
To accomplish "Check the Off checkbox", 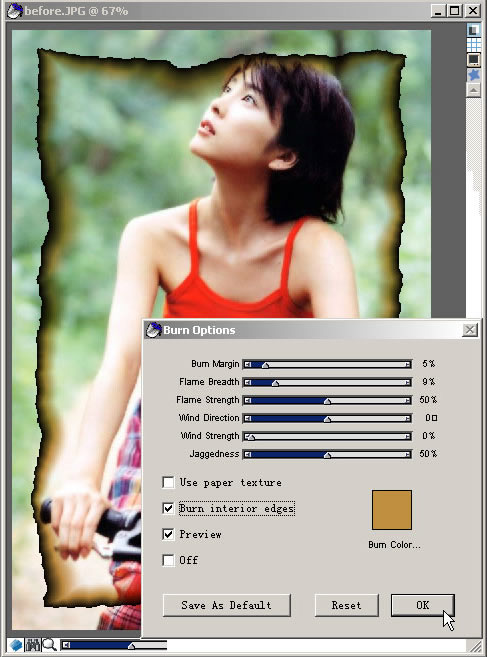I will pos(168,560).
